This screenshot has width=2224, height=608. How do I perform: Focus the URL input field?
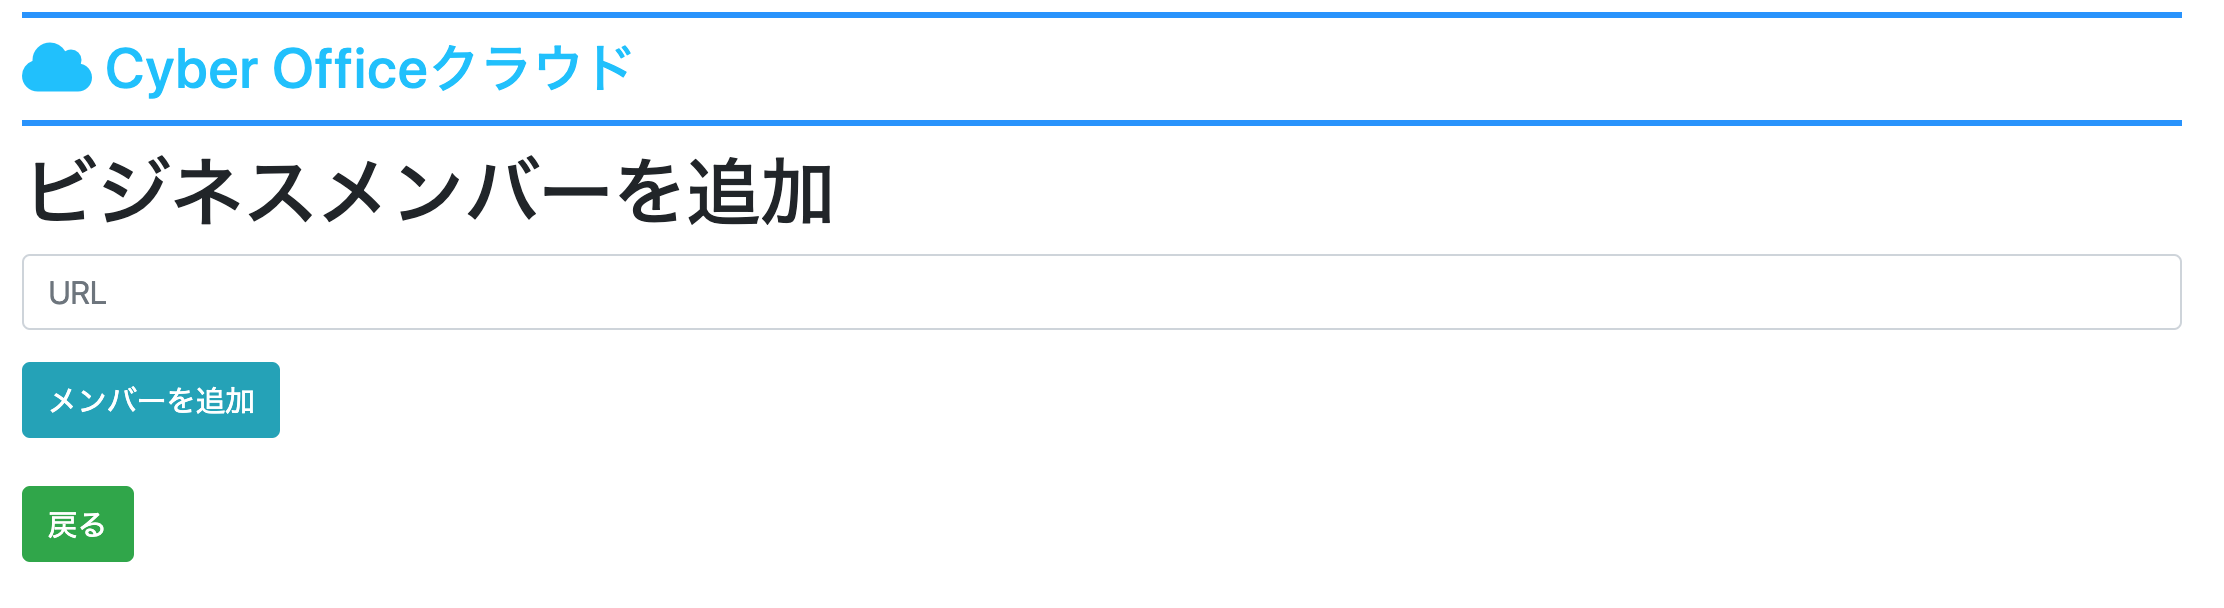coord(1101,292)
